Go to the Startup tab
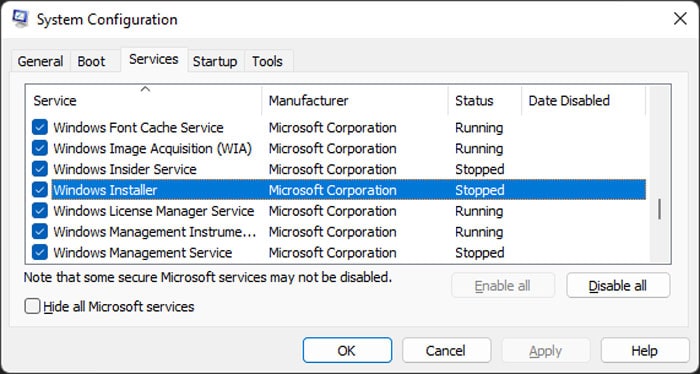The image size is (700, 374). pos(215,61)
